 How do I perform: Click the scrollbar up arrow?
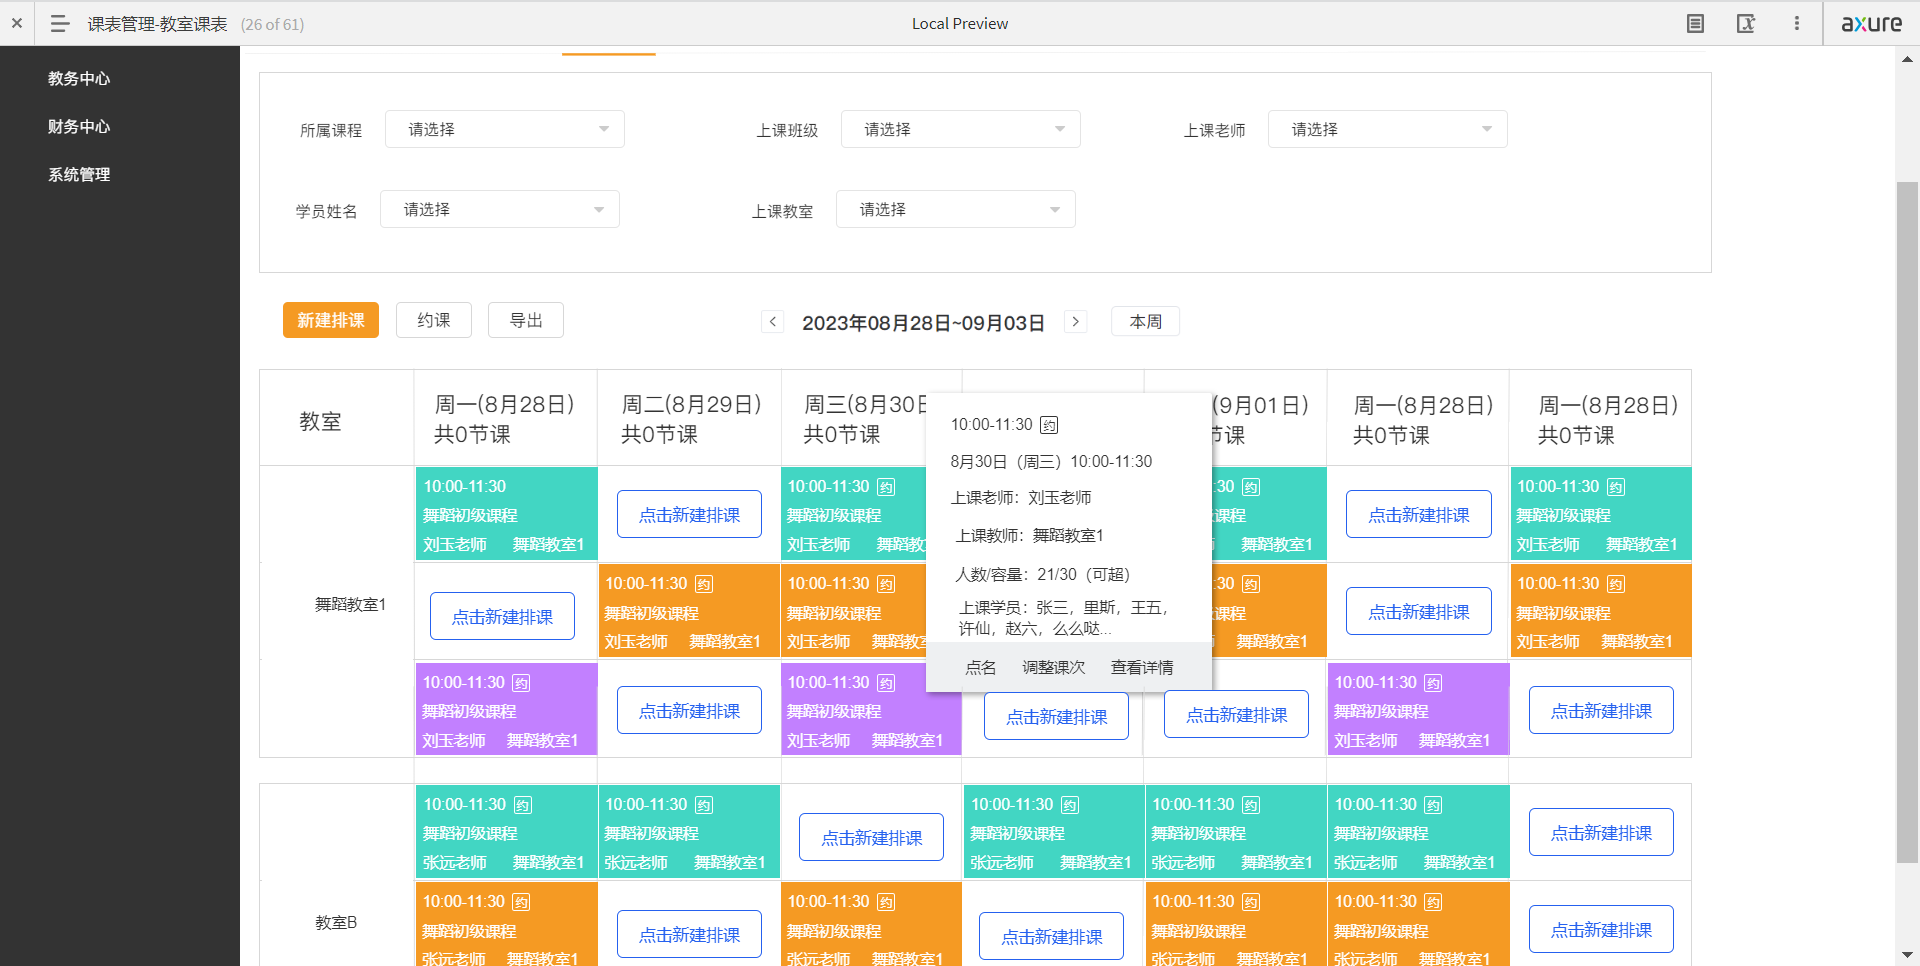[x=1907, y=58]
